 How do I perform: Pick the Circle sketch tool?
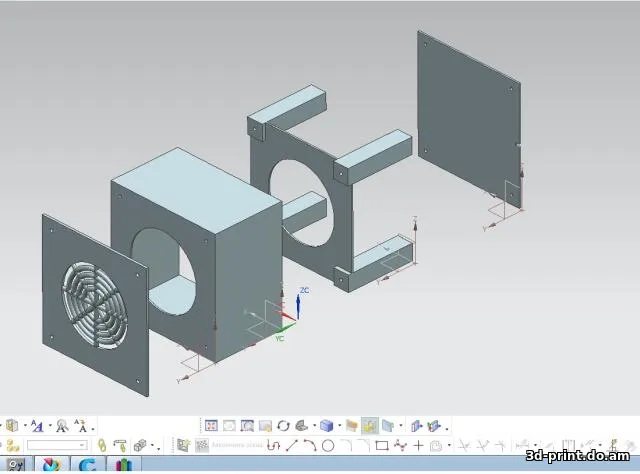coord(327,445)
